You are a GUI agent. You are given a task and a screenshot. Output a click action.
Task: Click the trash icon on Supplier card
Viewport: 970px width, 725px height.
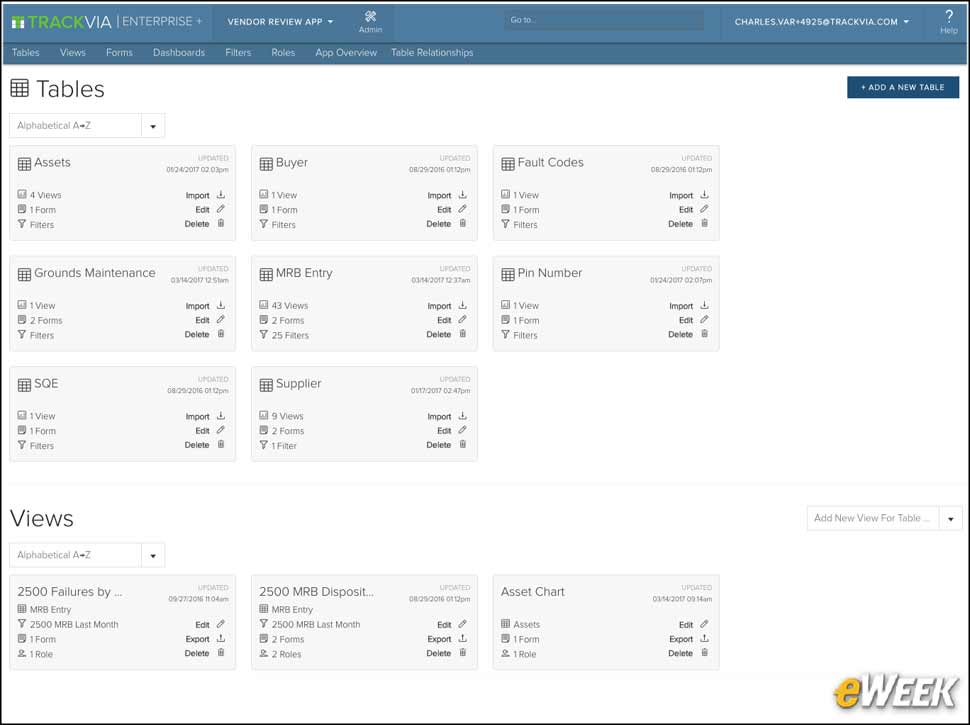tap(463, 445)
